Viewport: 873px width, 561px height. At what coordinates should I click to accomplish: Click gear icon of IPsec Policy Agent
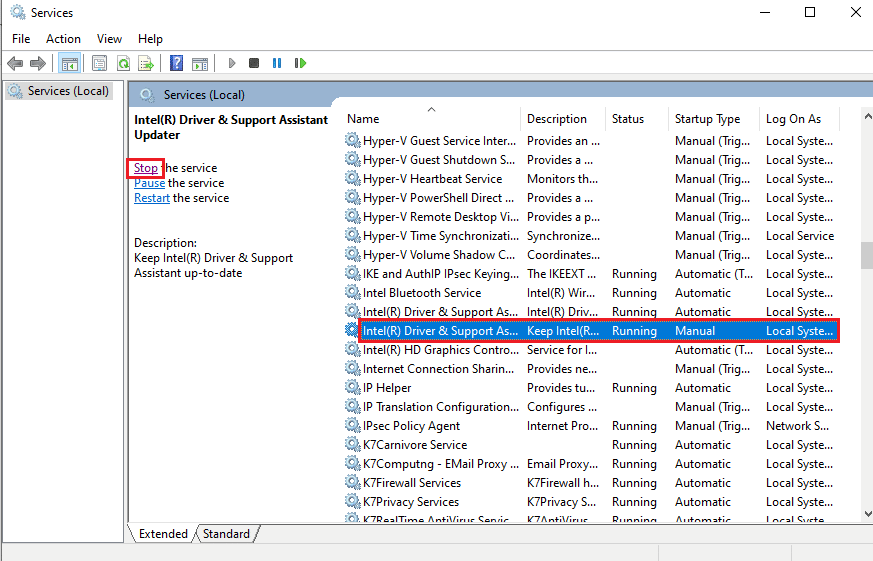[x=352, y=425]
